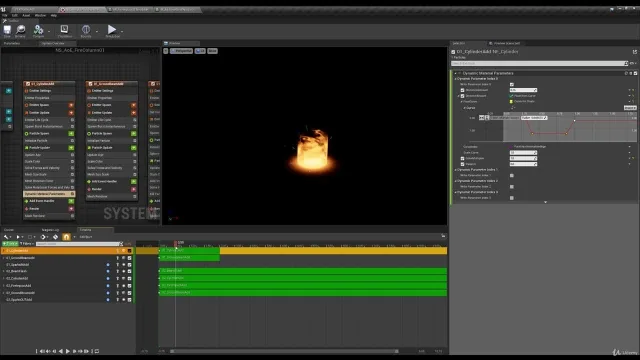Open the File menu

[4, 16]
